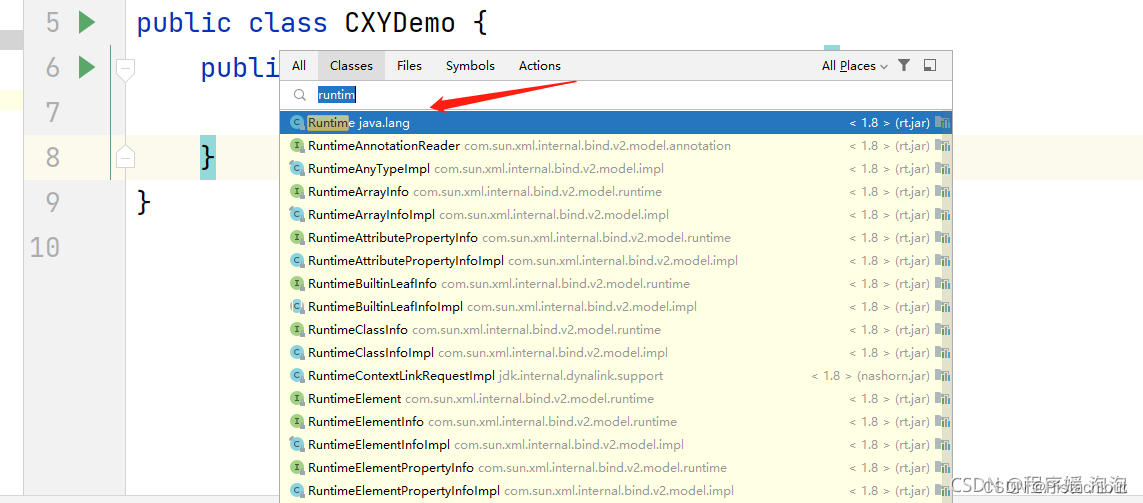
Task: Open the All Places scope dropdown
Action: click(854, 66)
